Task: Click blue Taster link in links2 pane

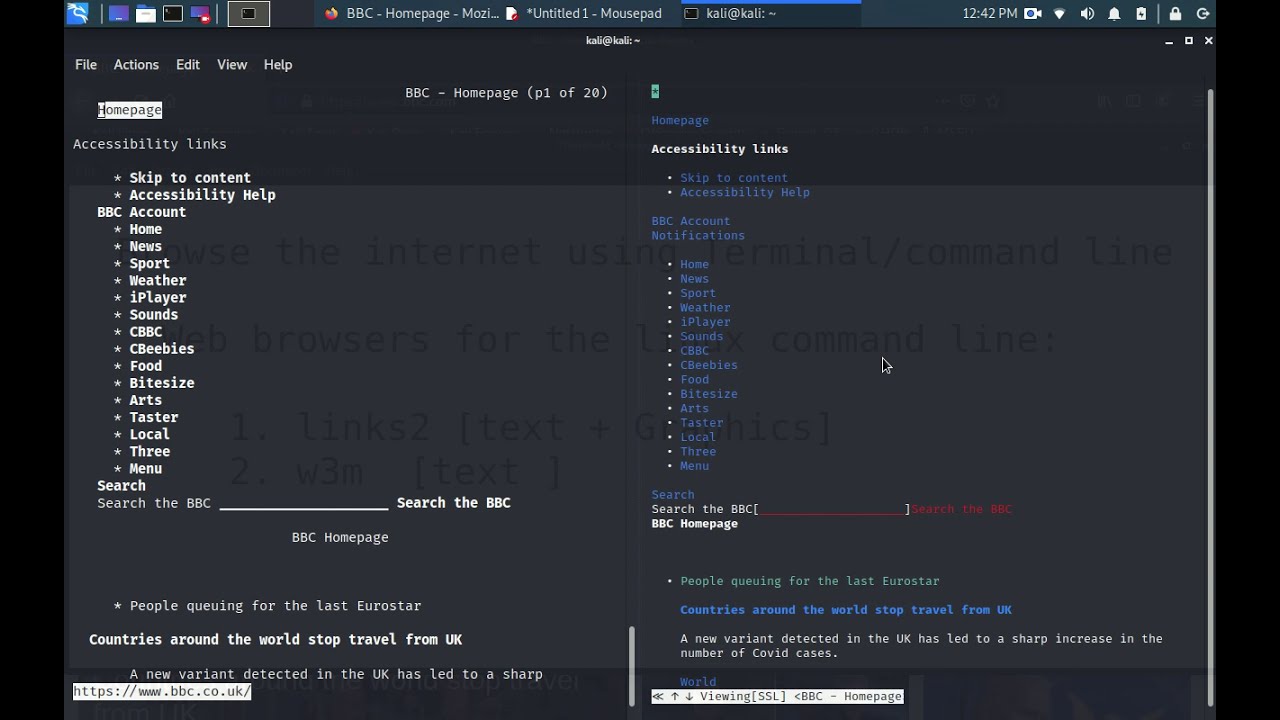Action: click(701, 423)
